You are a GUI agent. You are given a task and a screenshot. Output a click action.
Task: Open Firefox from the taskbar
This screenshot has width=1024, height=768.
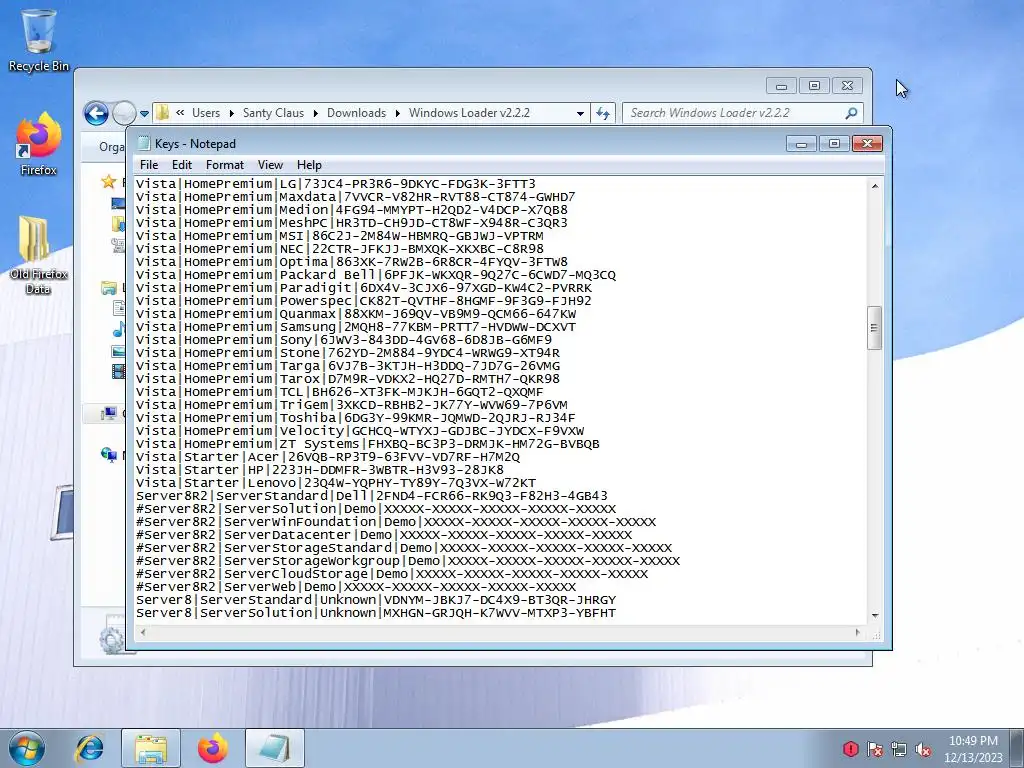point(213,748)
